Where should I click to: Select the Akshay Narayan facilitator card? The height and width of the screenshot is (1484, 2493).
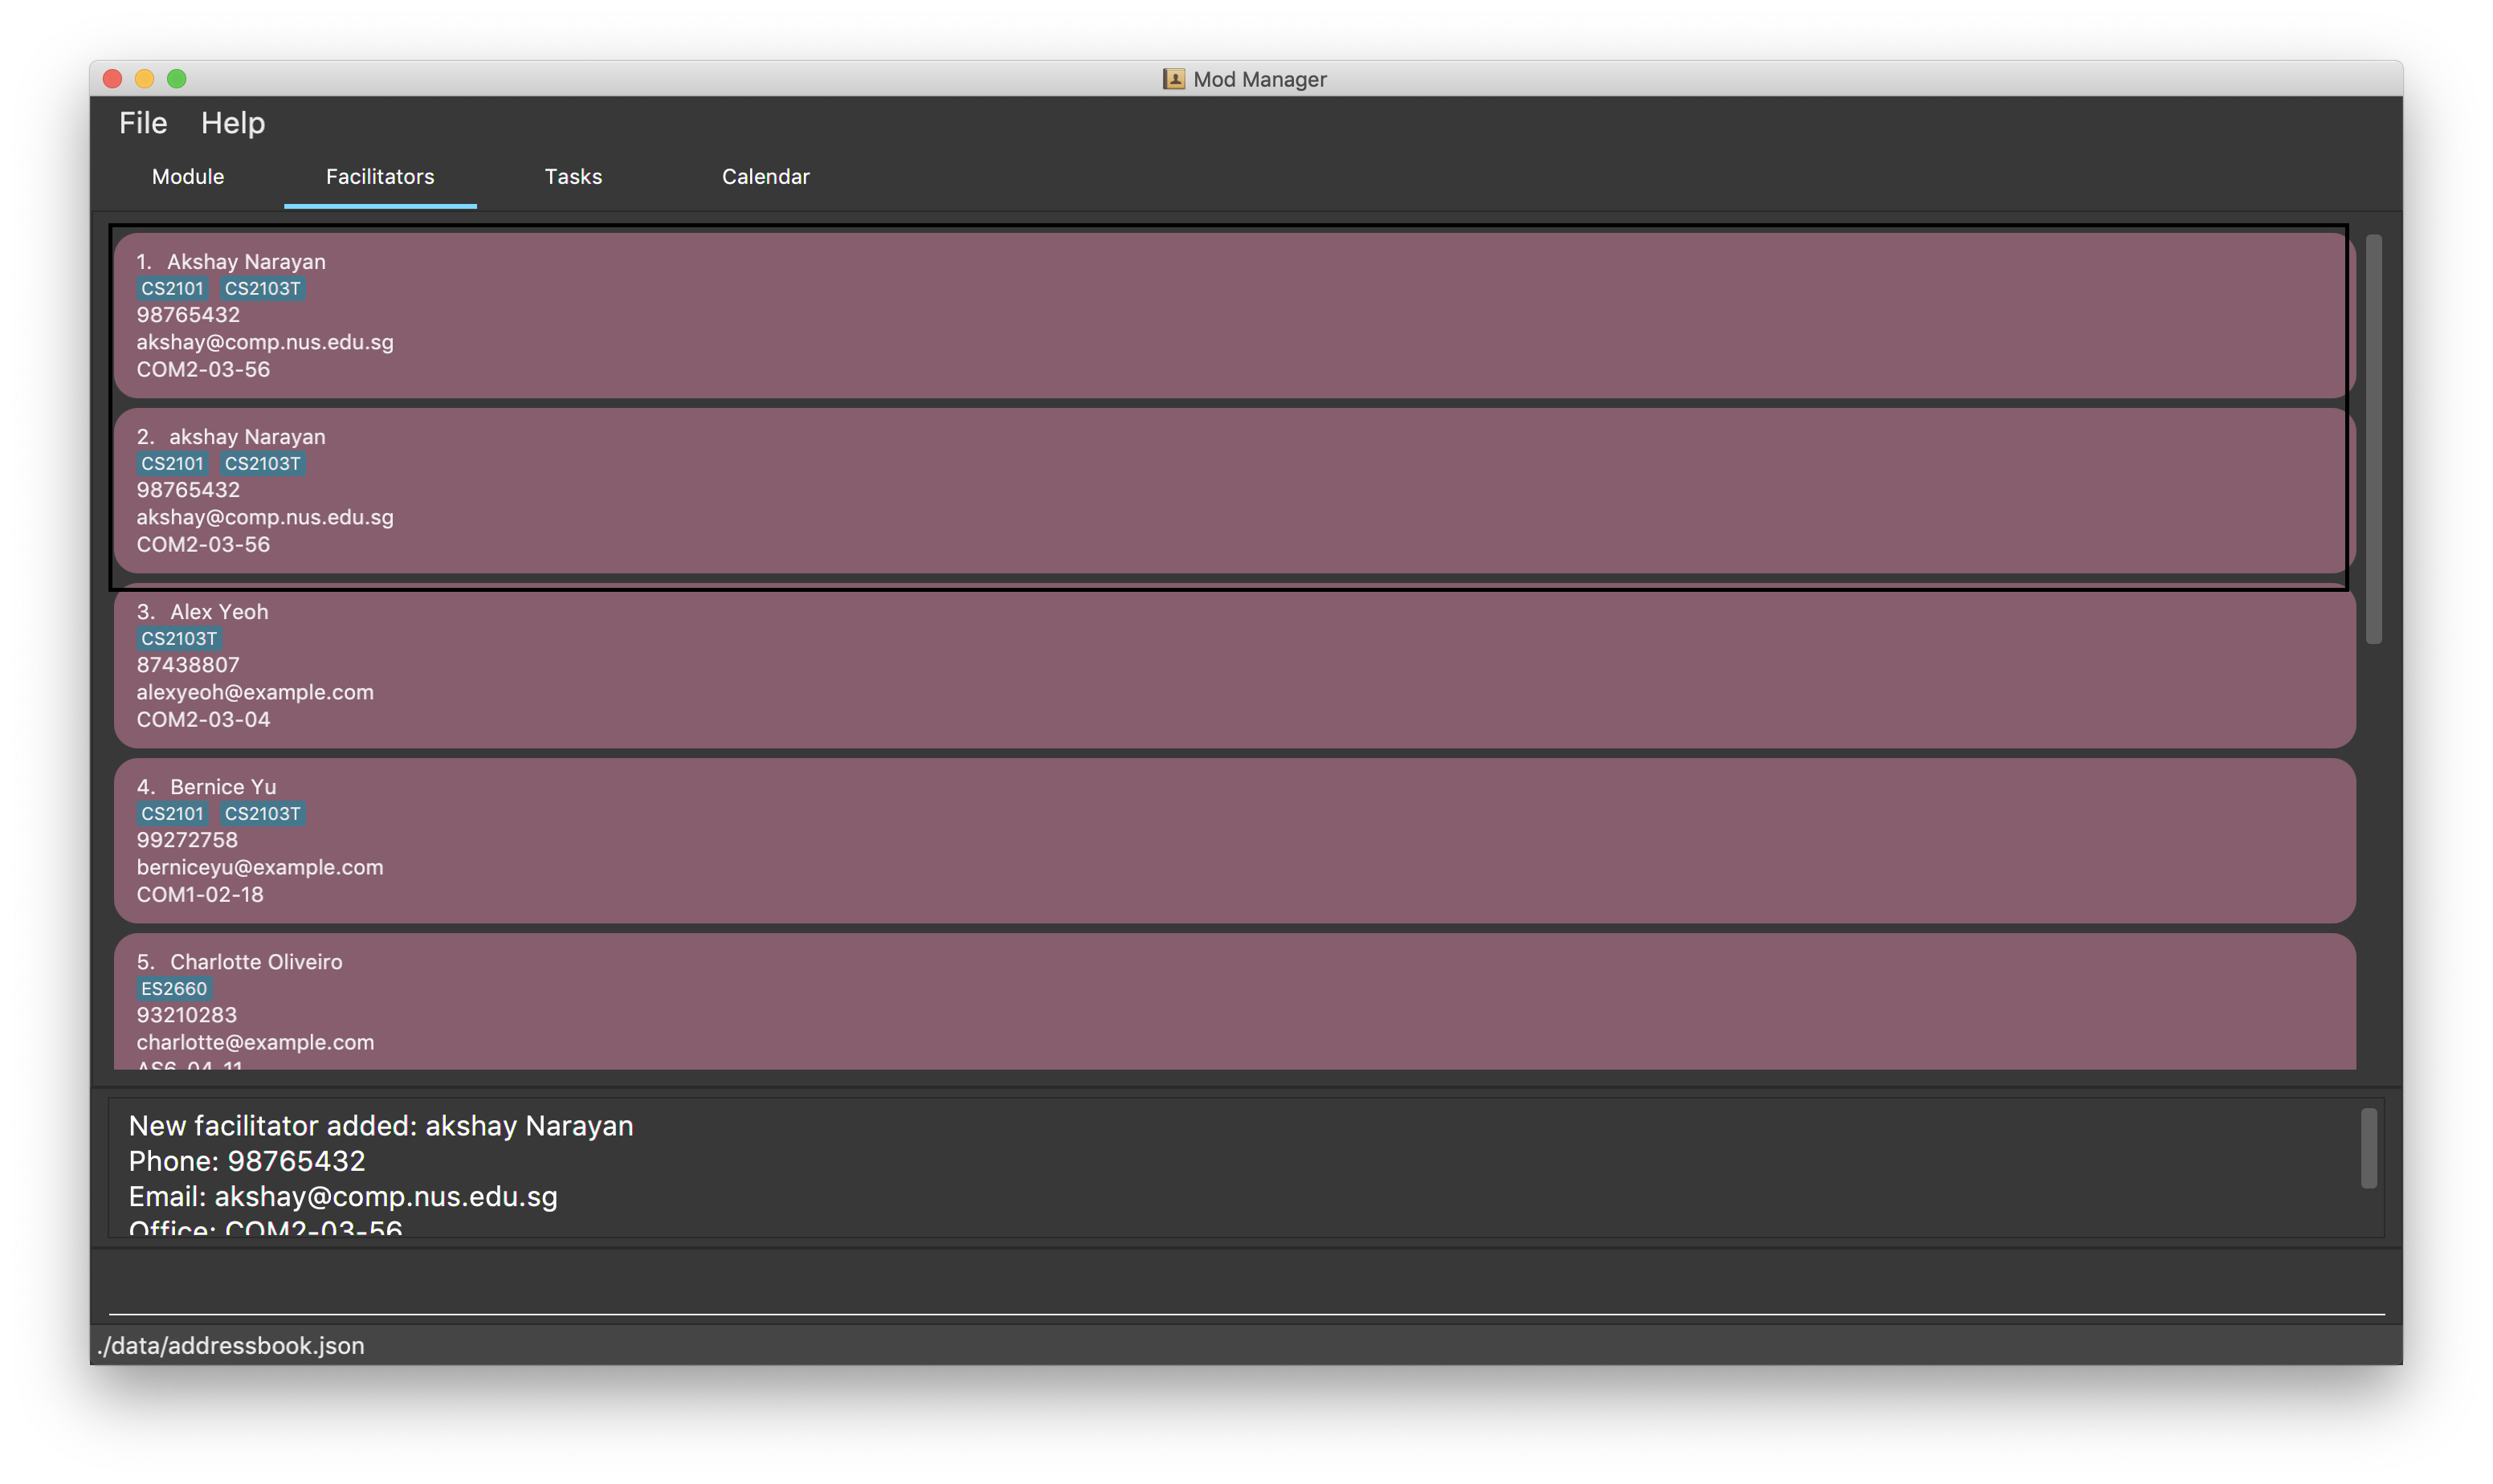coord(1234,315)
